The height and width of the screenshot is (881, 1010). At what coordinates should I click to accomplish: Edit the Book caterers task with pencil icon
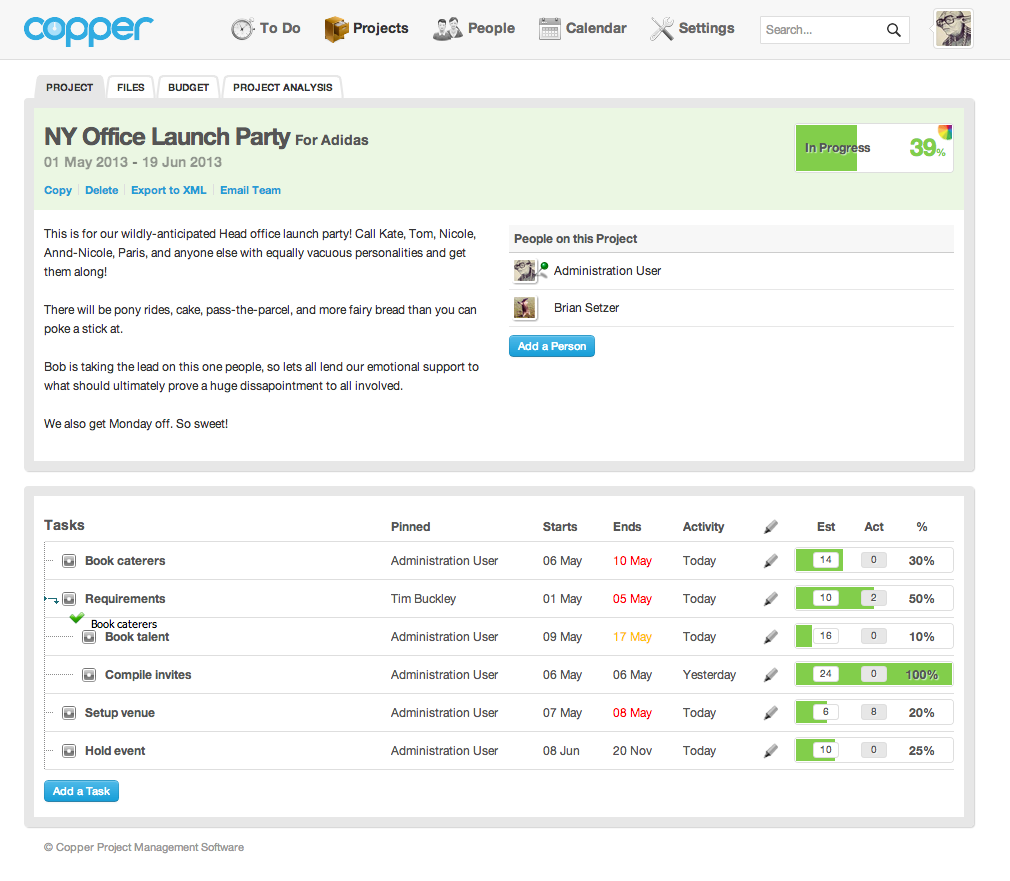click(770, 560)
